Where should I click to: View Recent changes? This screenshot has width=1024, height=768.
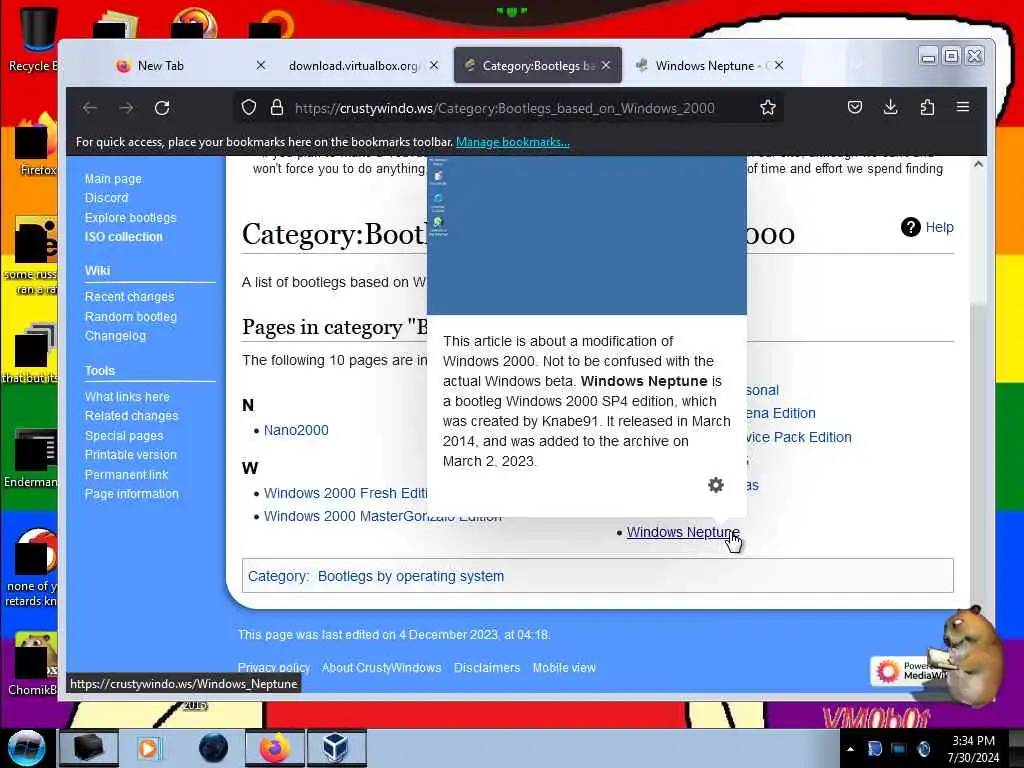[129, 296]
